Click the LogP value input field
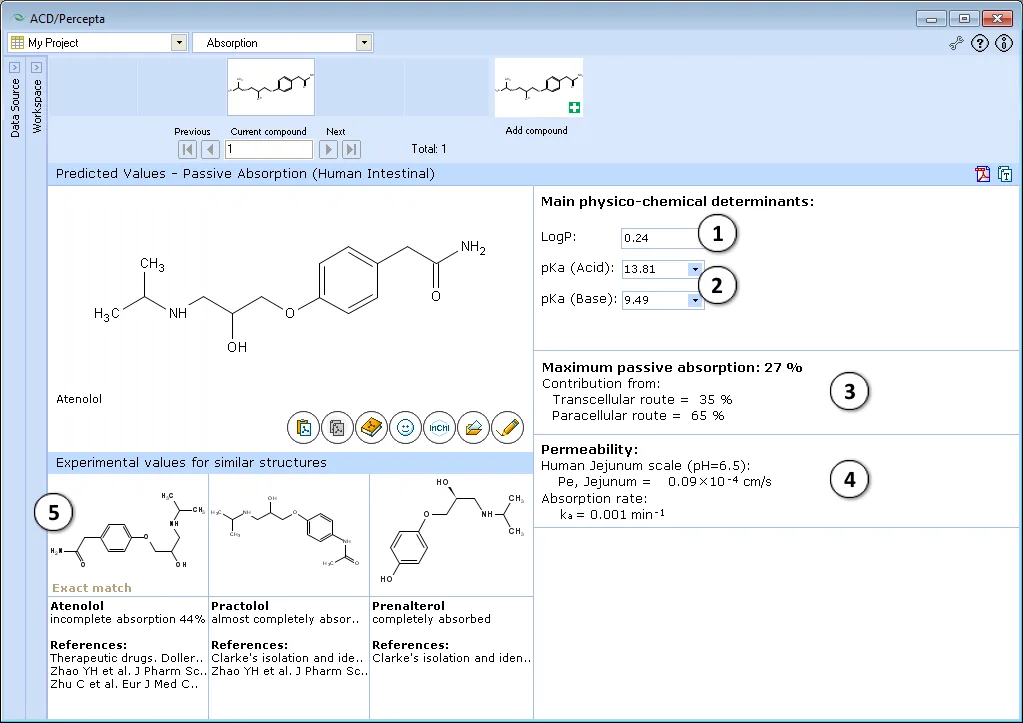 point(660,238)
